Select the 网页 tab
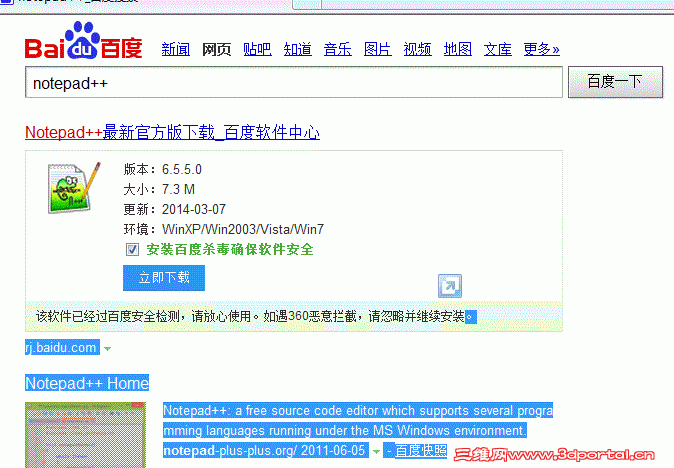Screen dimensions: 674x468 coord(216,49)
